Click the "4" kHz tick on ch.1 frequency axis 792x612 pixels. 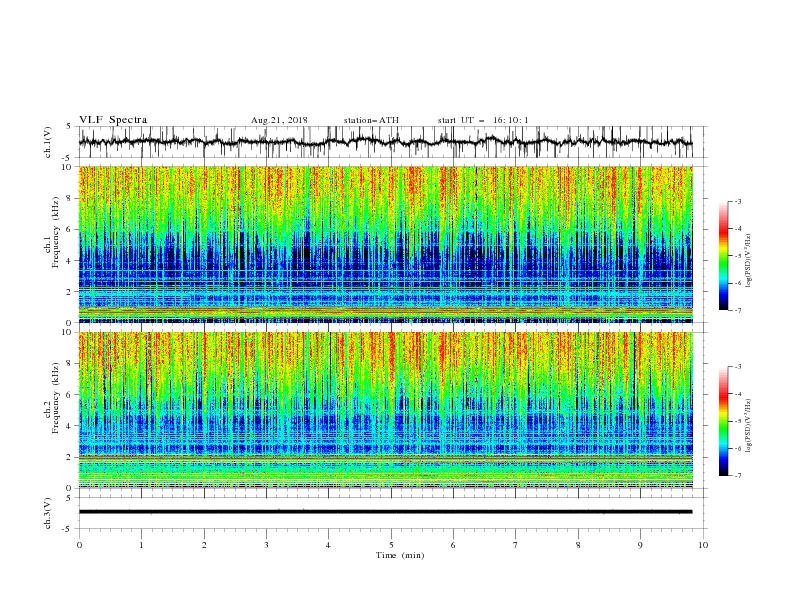tap(70, 261)
